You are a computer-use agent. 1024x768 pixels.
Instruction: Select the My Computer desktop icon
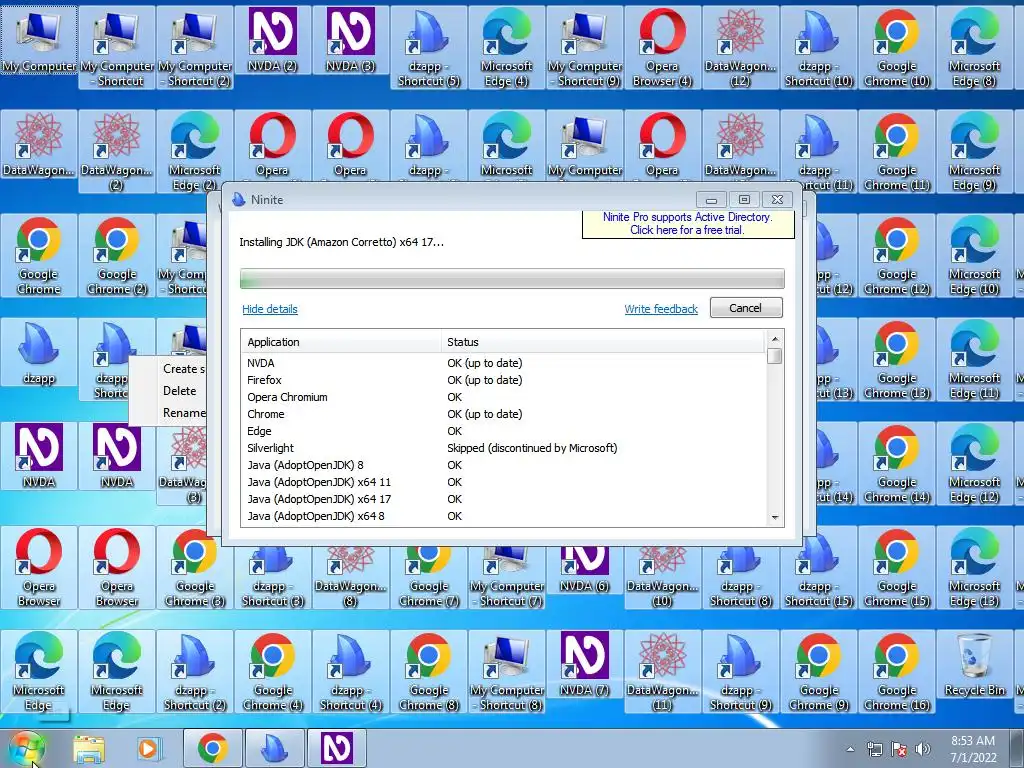click(x=39, y=40)
